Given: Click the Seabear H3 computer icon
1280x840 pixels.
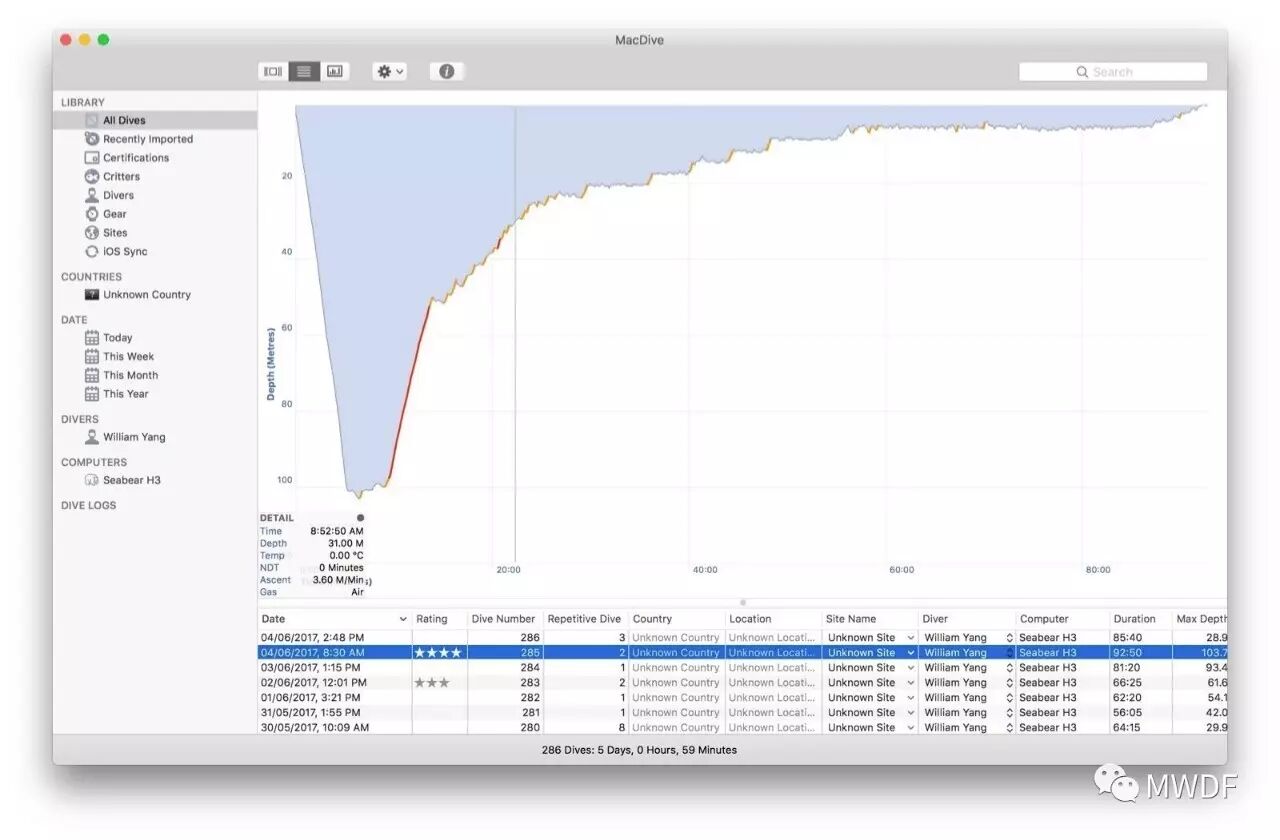Looking at the screenshot, I should click(x=92, y=481).
